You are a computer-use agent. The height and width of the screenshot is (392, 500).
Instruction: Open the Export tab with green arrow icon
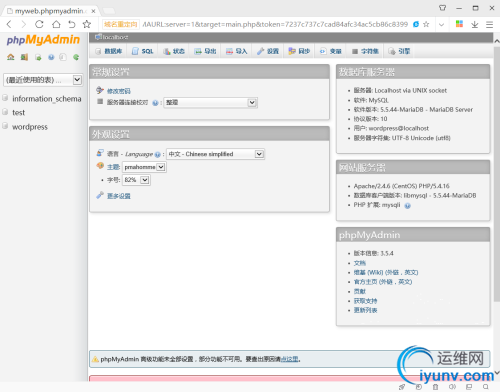(205, 51)
